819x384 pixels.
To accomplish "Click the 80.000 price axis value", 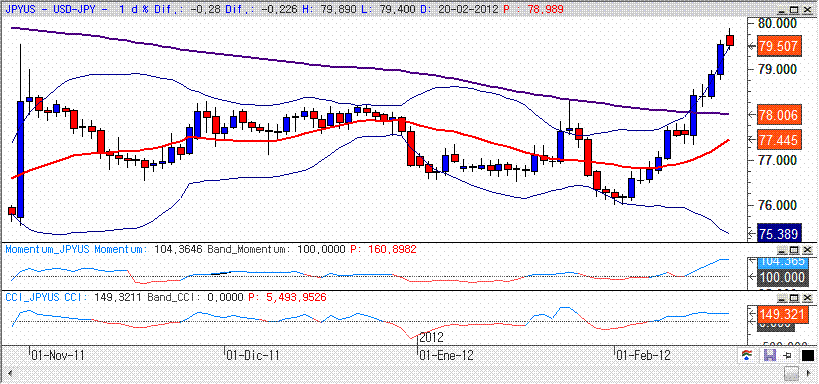I will point(776,24).
